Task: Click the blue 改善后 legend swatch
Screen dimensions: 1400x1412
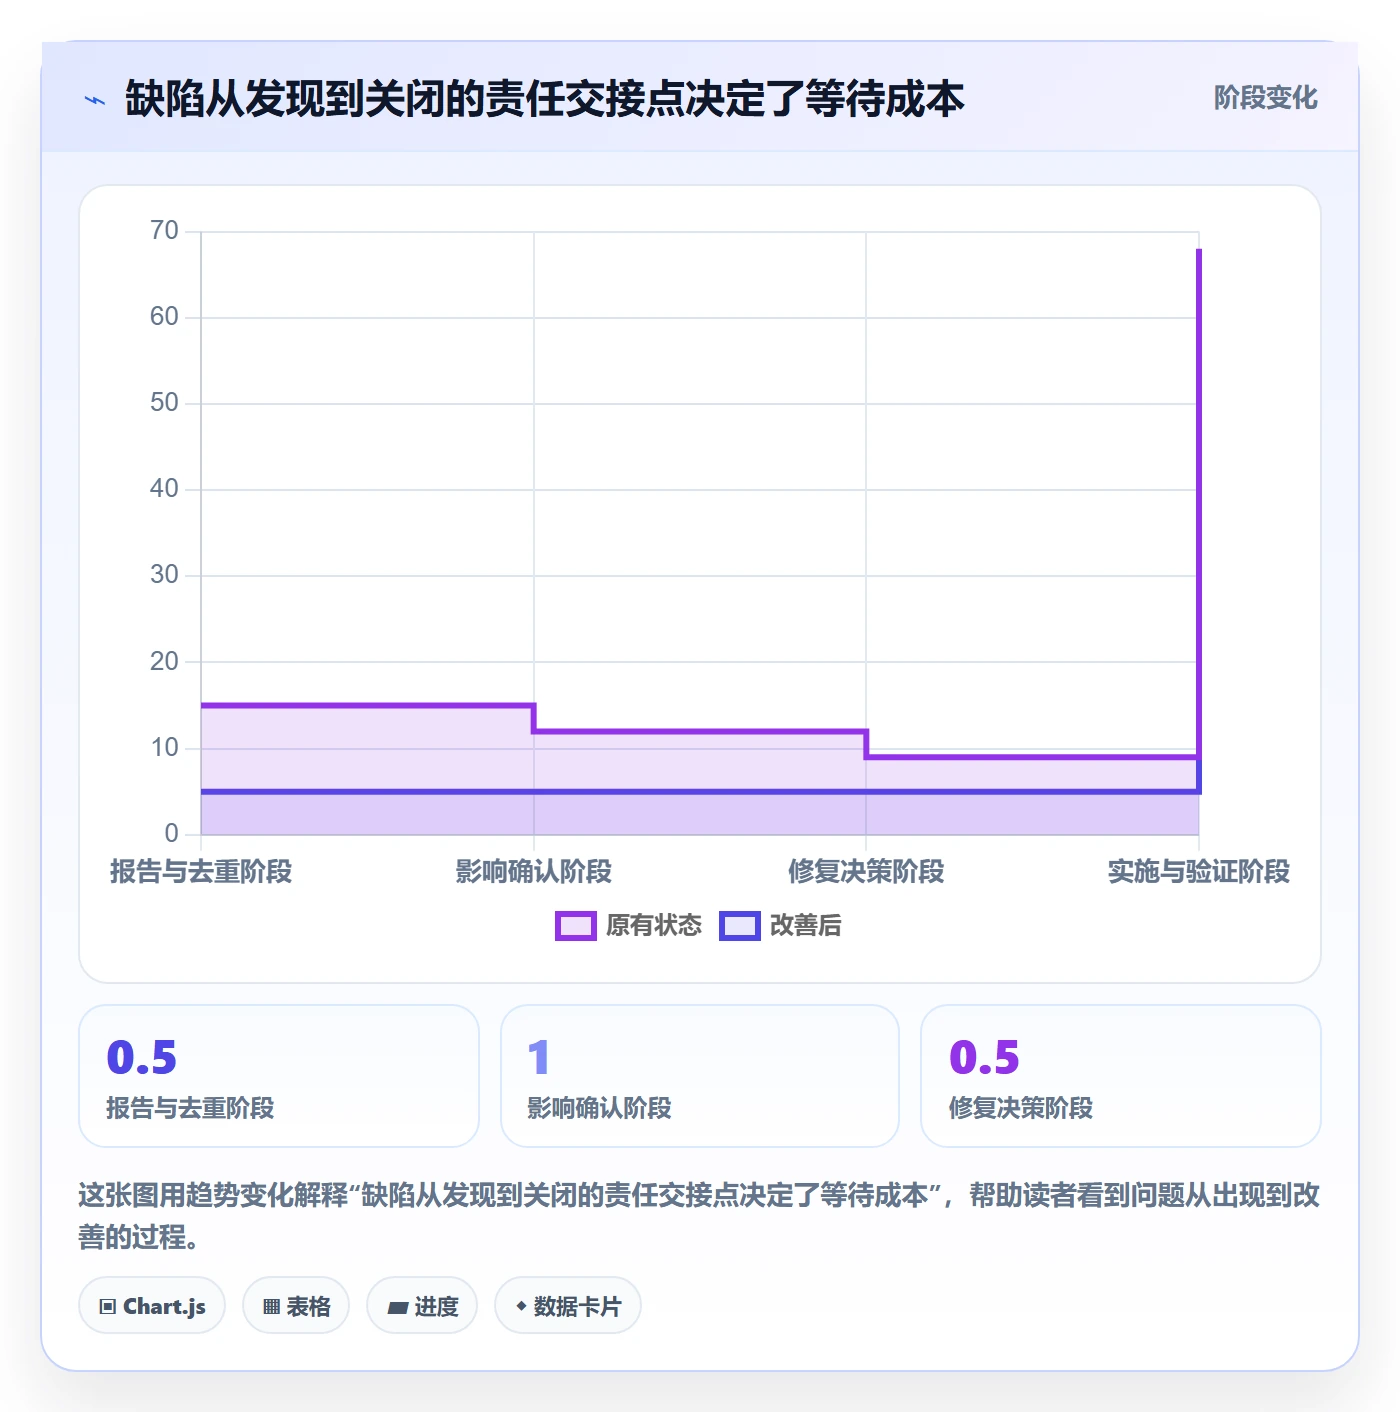Action: pyautogui.click(x=740, y=926)
